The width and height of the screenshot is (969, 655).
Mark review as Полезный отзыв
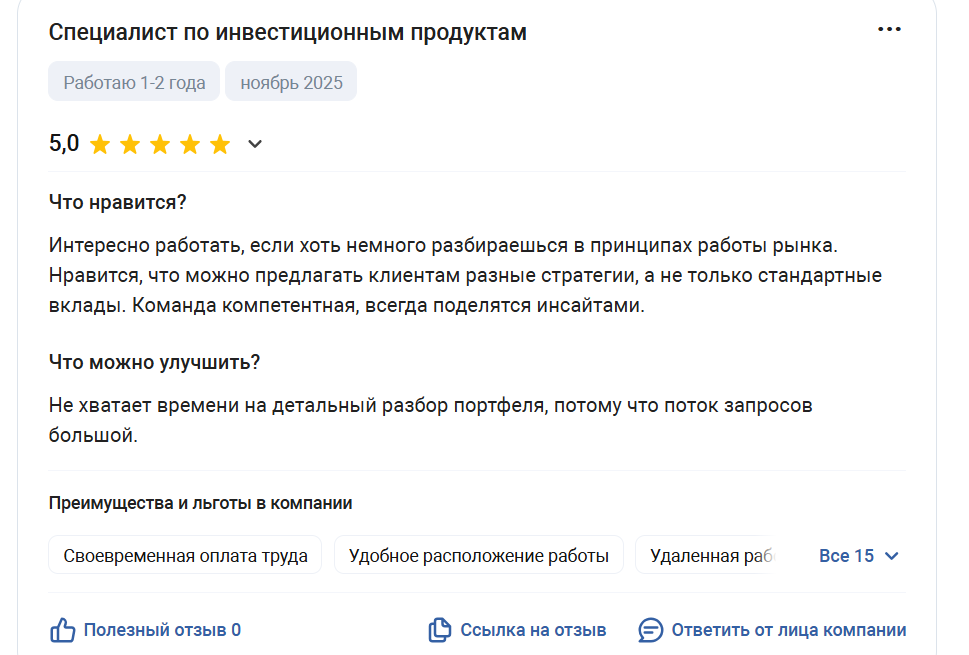pyautogui.click(x=162, y=630)
